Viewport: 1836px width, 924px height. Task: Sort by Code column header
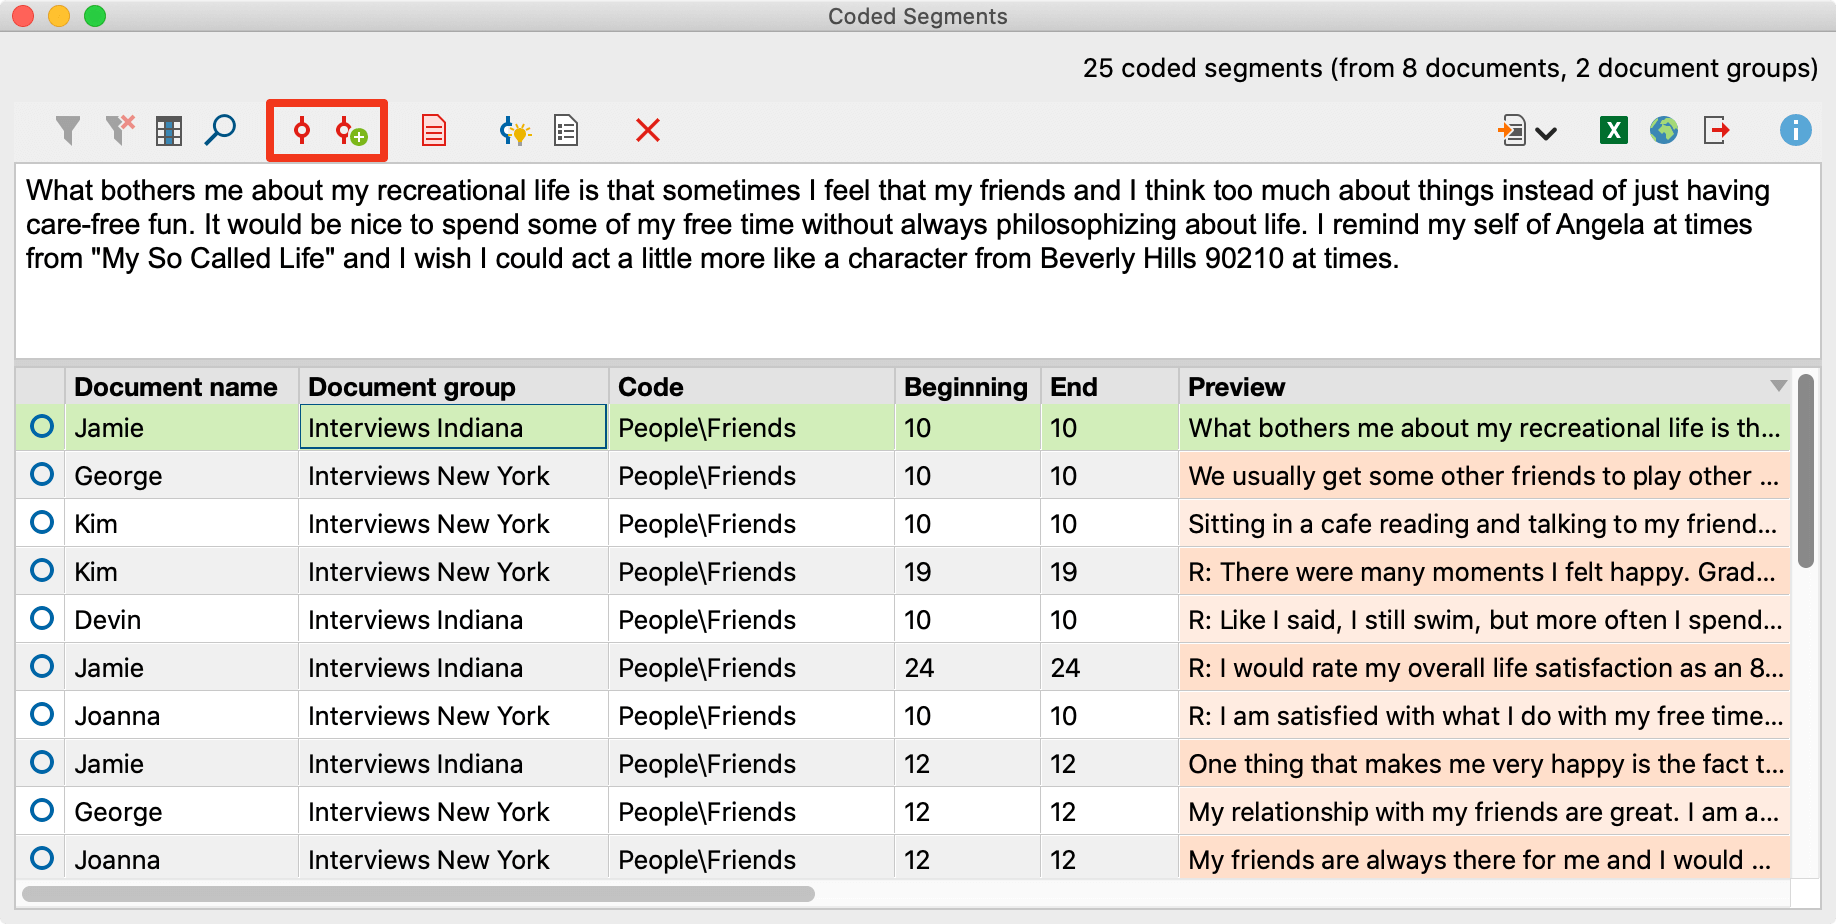click(x=651, y=387)
